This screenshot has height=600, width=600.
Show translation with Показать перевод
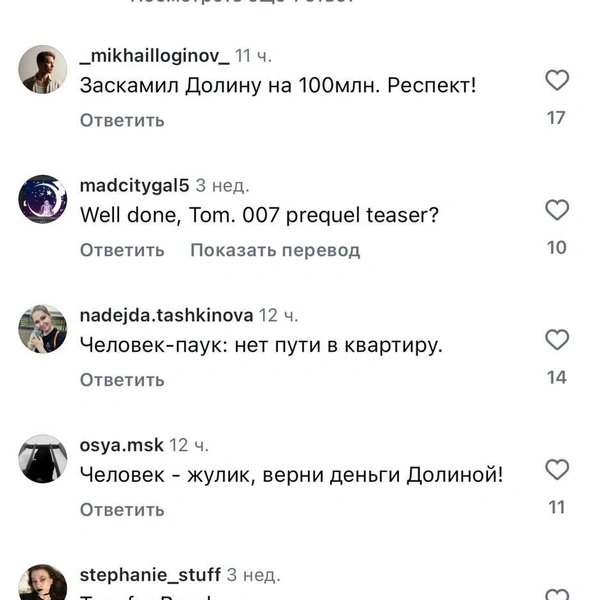coord(275,250)
